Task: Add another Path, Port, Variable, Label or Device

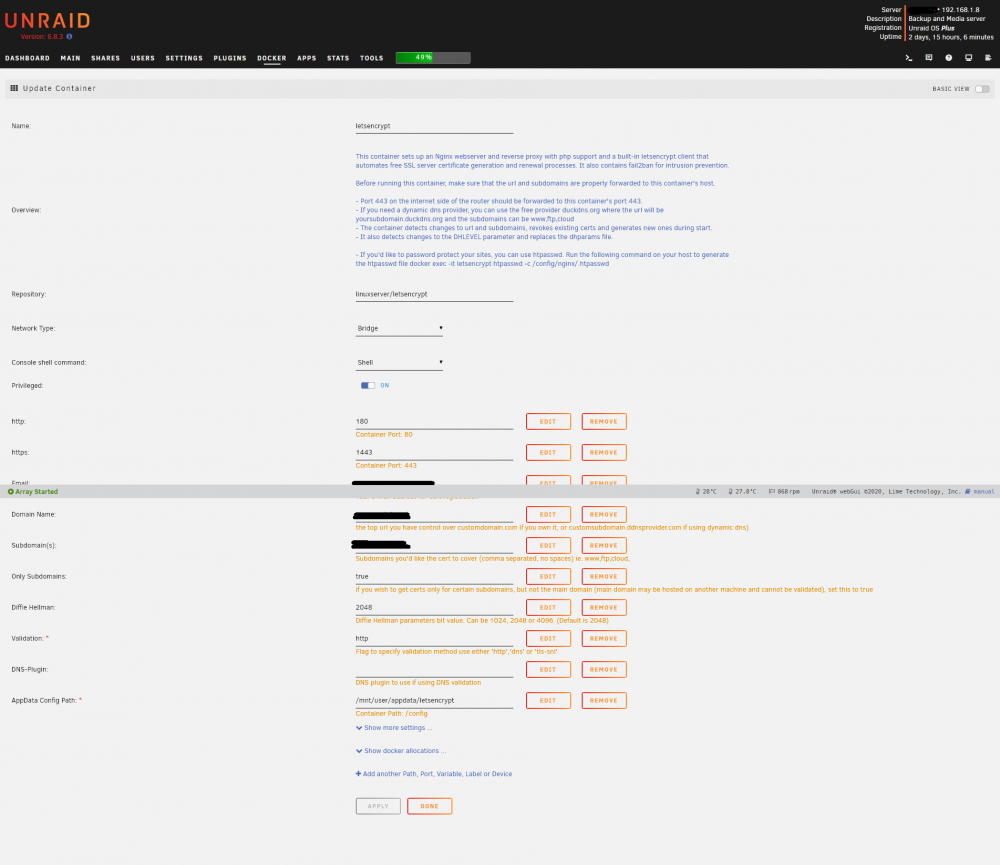Action: click(434, 774)
